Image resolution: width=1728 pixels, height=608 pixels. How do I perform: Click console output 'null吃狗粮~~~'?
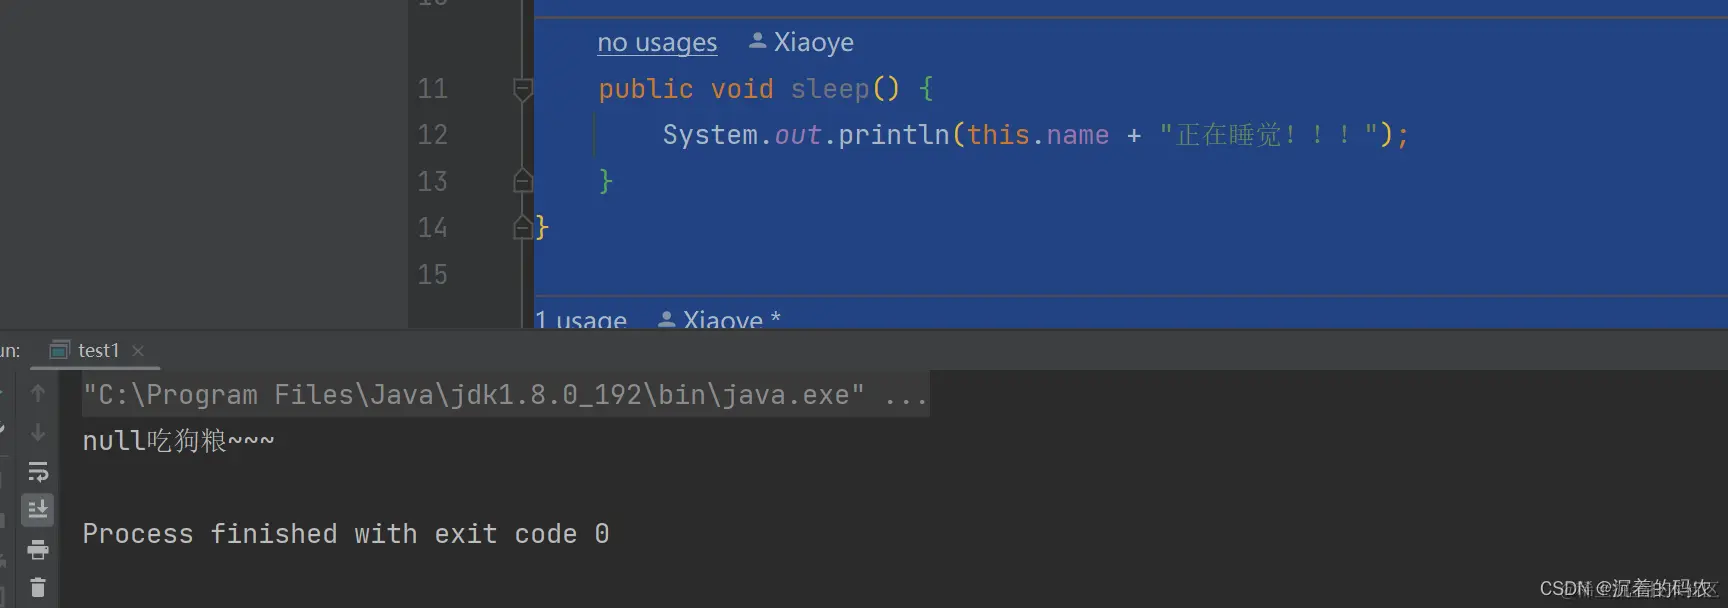point(178,441)
